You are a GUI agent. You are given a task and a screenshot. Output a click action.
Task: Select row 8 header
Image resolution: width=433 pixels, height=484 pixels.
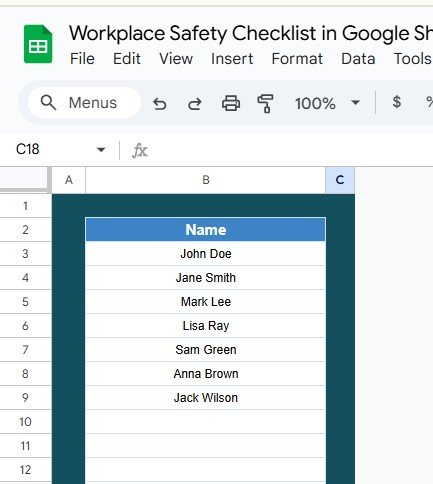pos(25,374)
